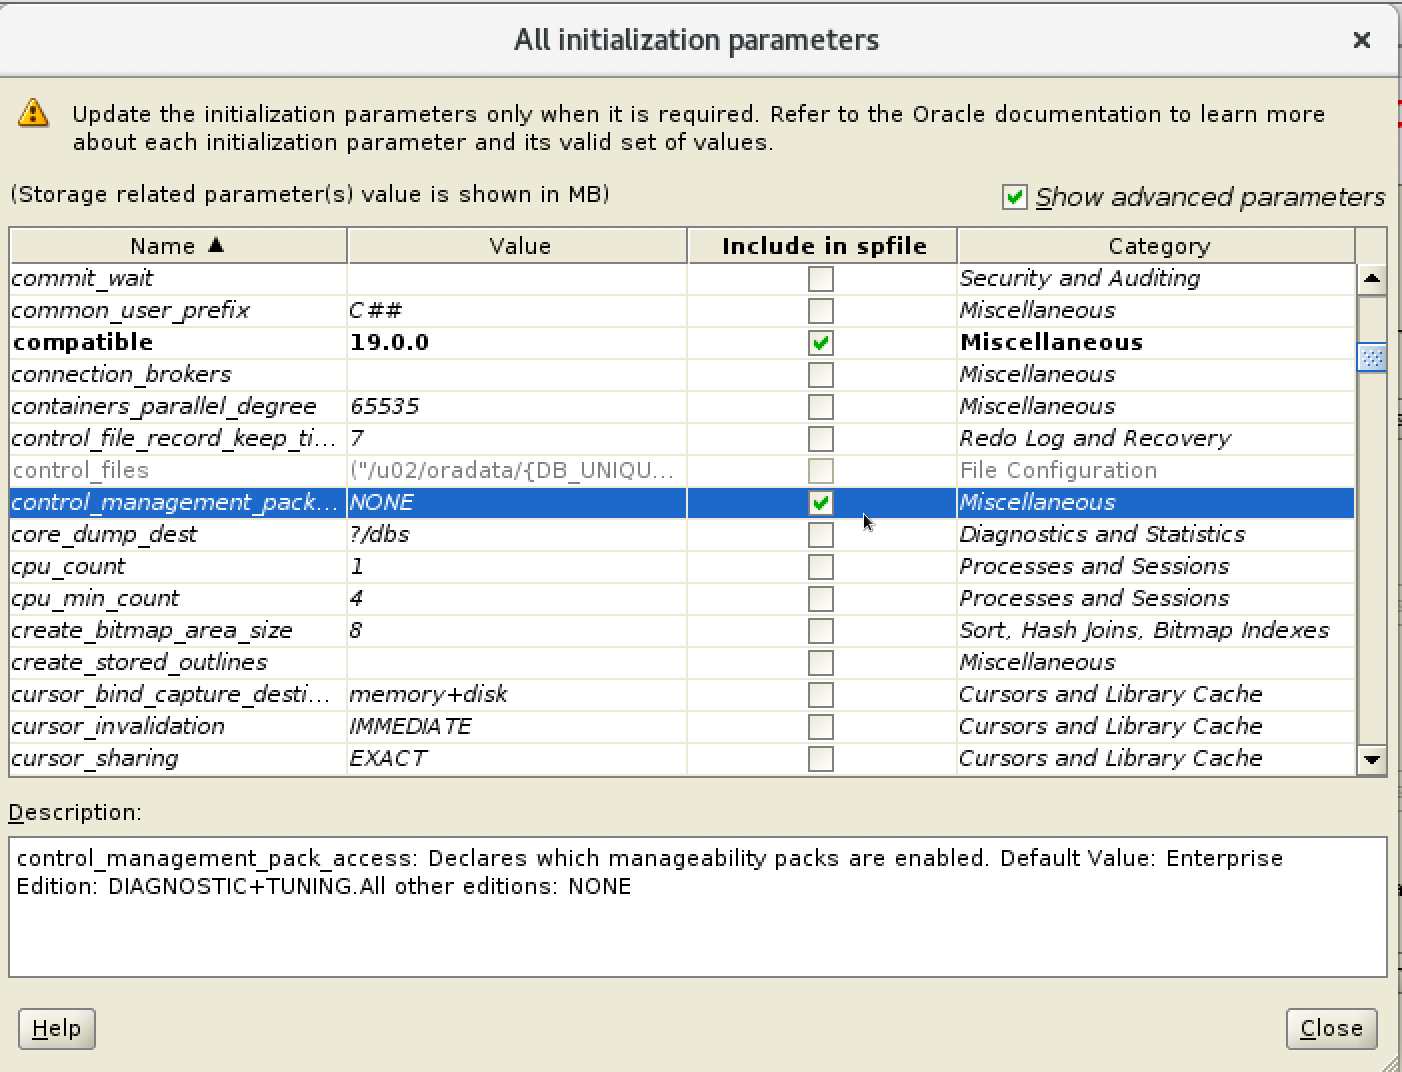Click the Diagnostics and Statistics category cell
This screenshot has width=1402, height=1072.
1156,534
